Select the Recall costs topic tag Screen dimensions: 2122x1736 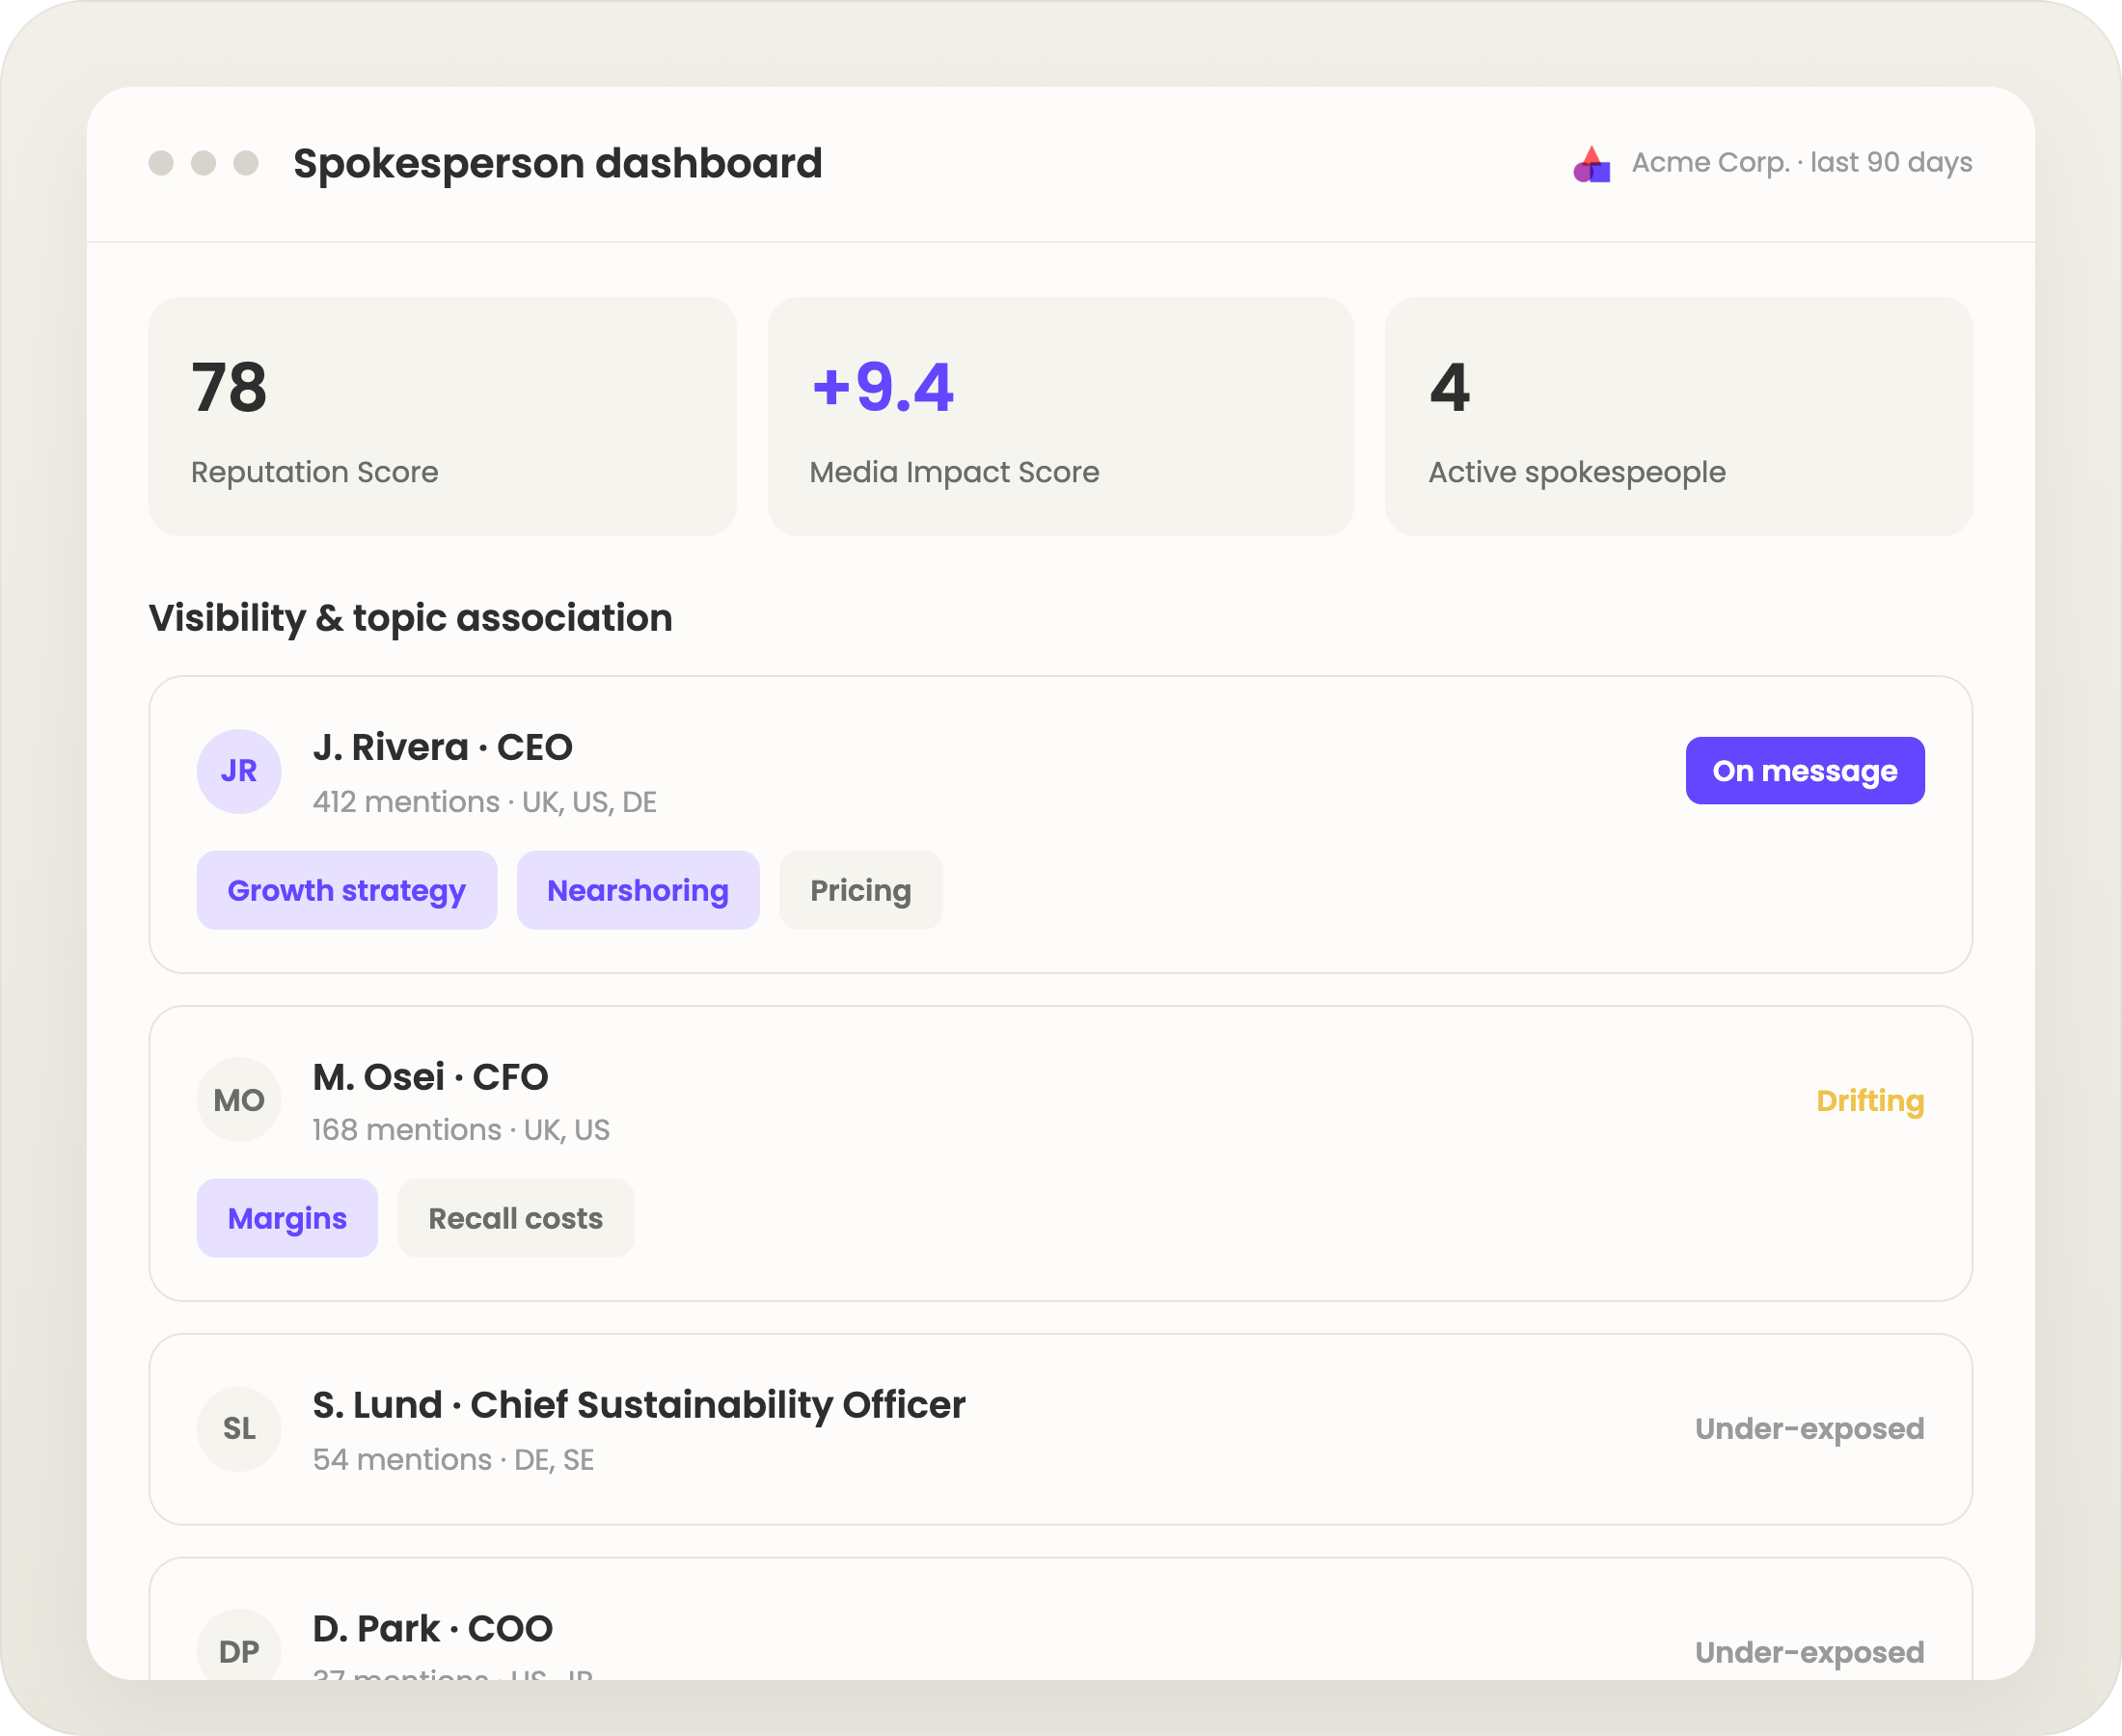pyautogui.click(x=516, y=1218)
